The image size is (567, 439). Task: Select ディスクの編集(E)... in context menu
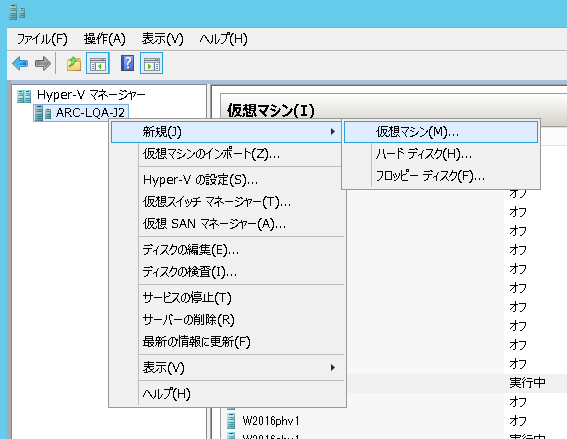pos(227,250)
